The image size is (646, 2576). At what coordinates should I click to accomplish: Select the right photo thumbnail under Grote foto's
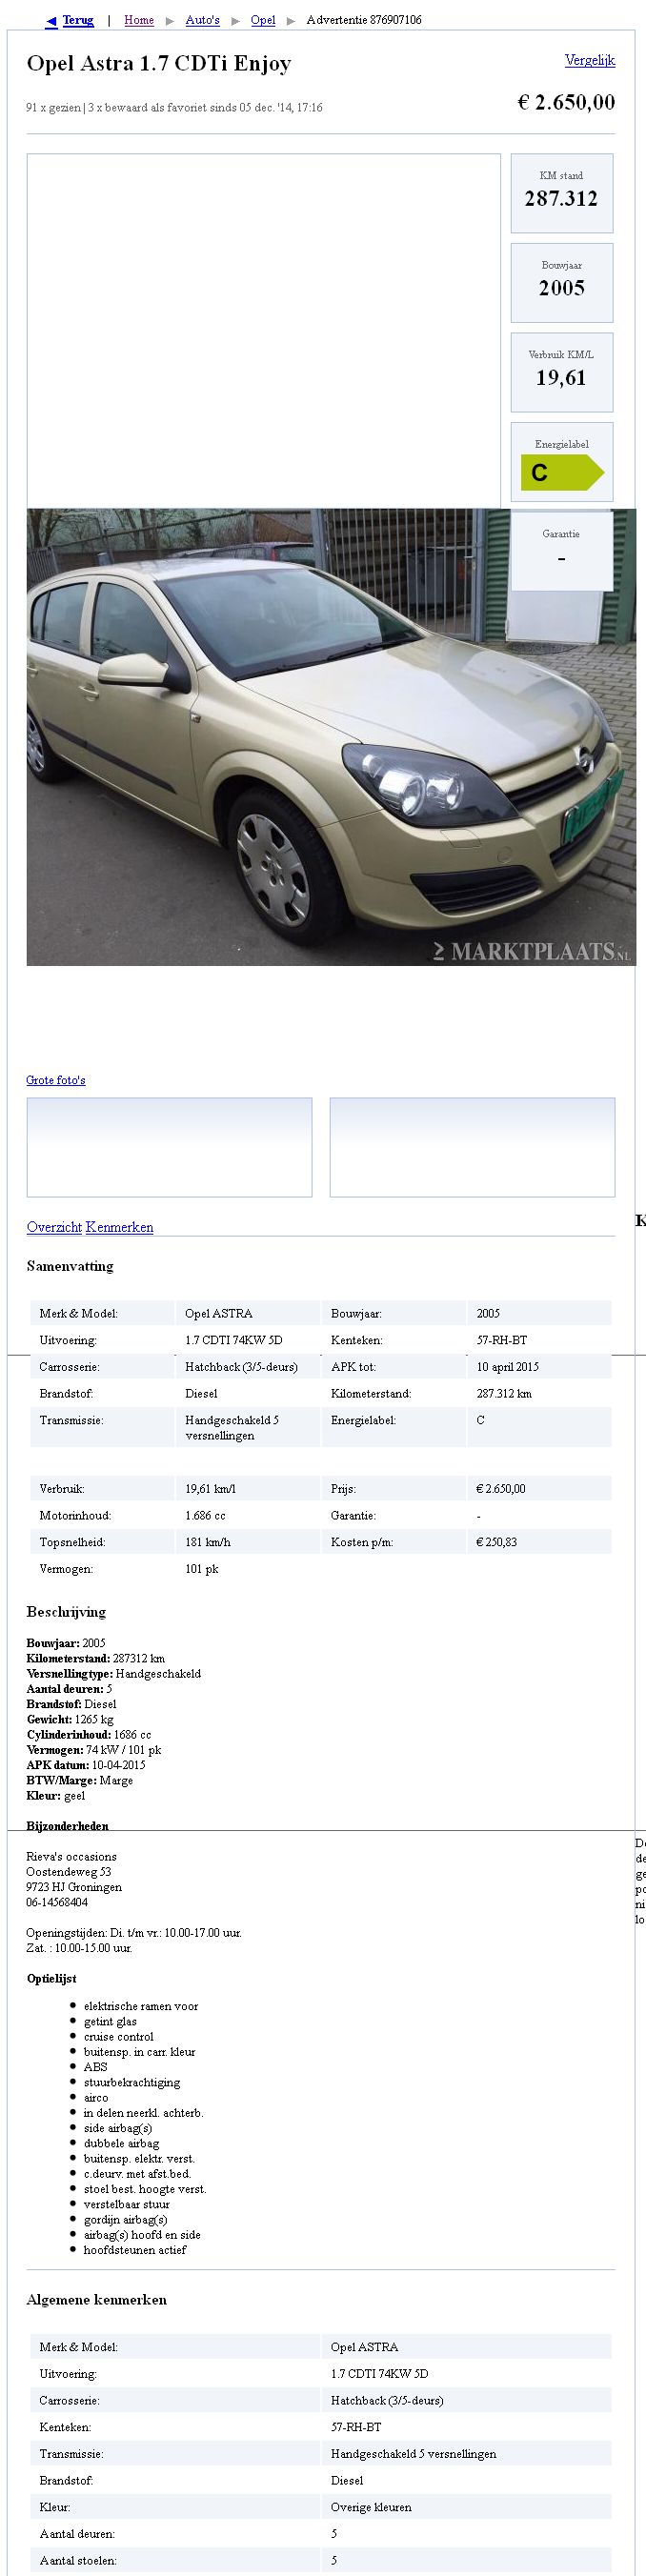coord(472,1147)
